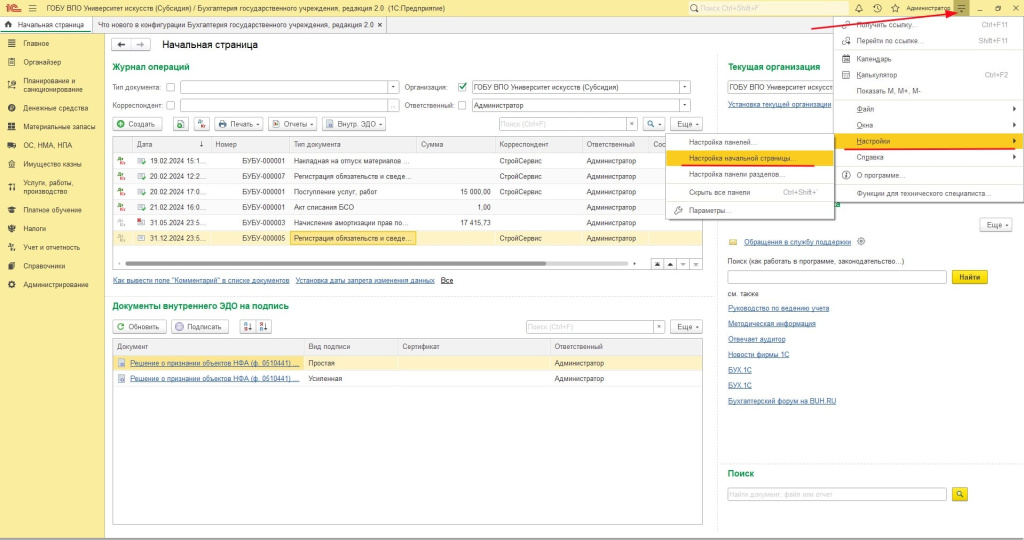Click the Найти button
1024x540 pixels.
[969, 278]
